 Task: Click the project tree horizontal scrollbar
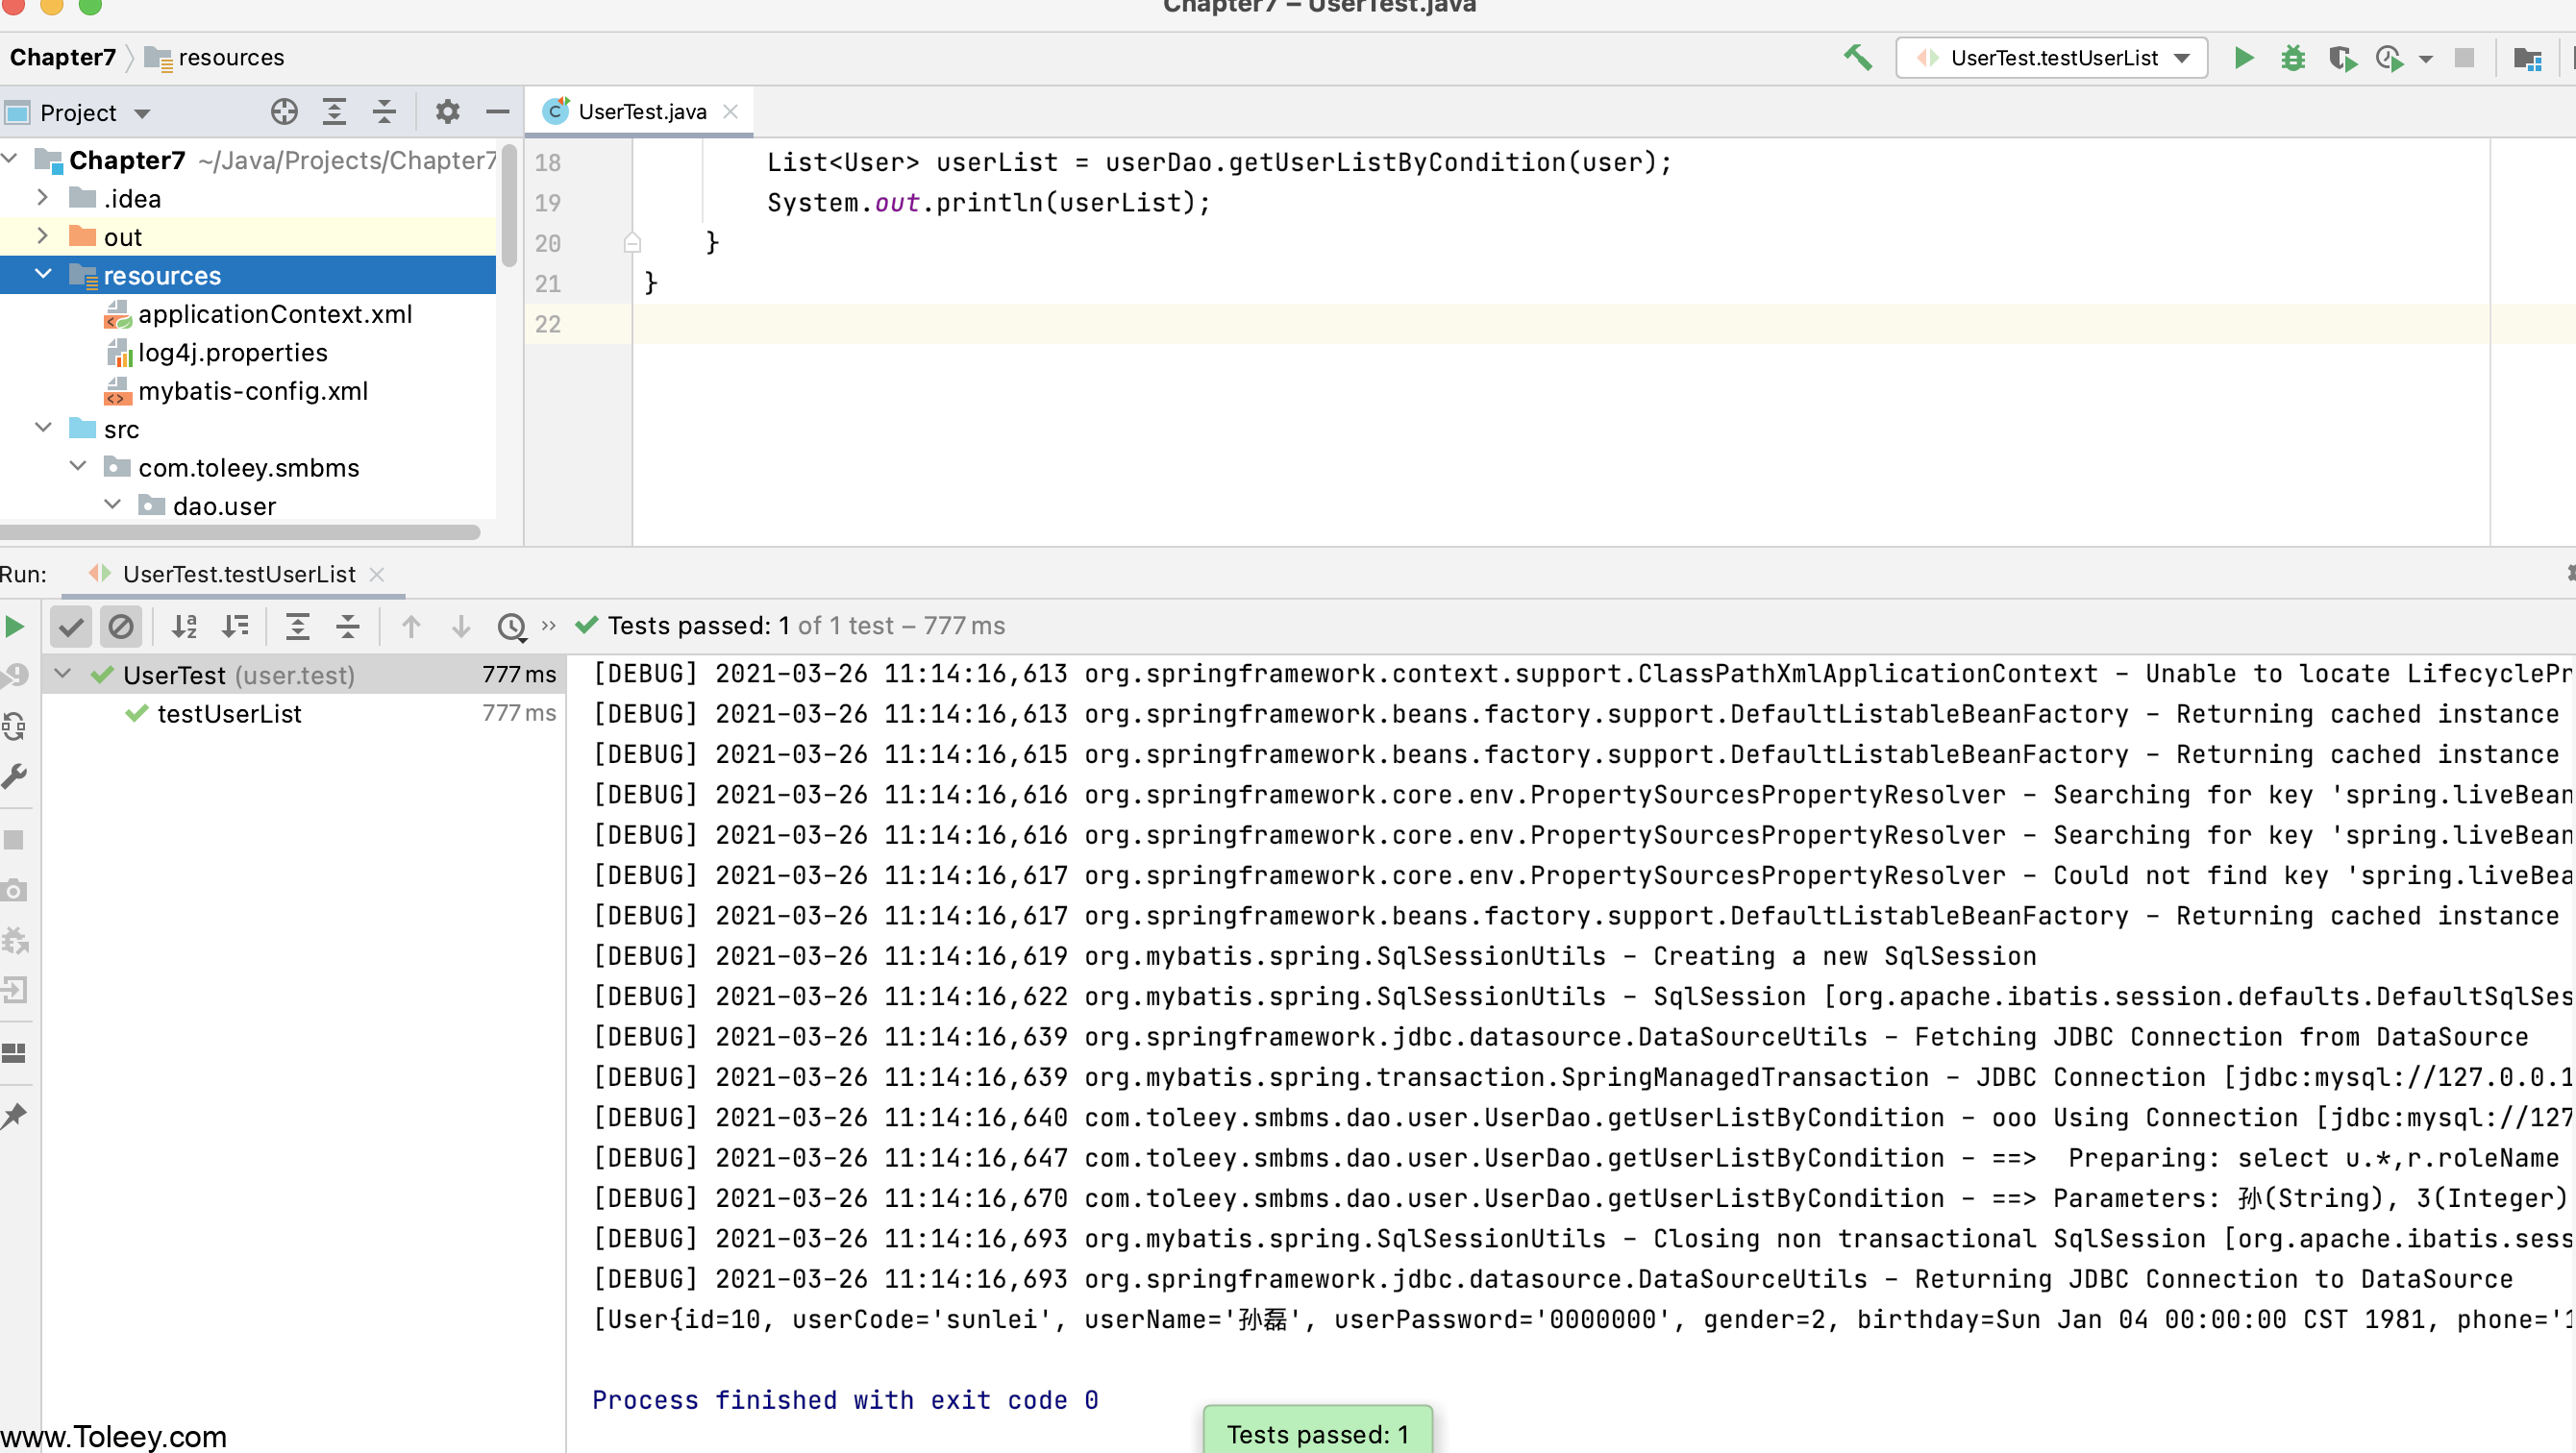pyautogui.click(x=240, y=532)
